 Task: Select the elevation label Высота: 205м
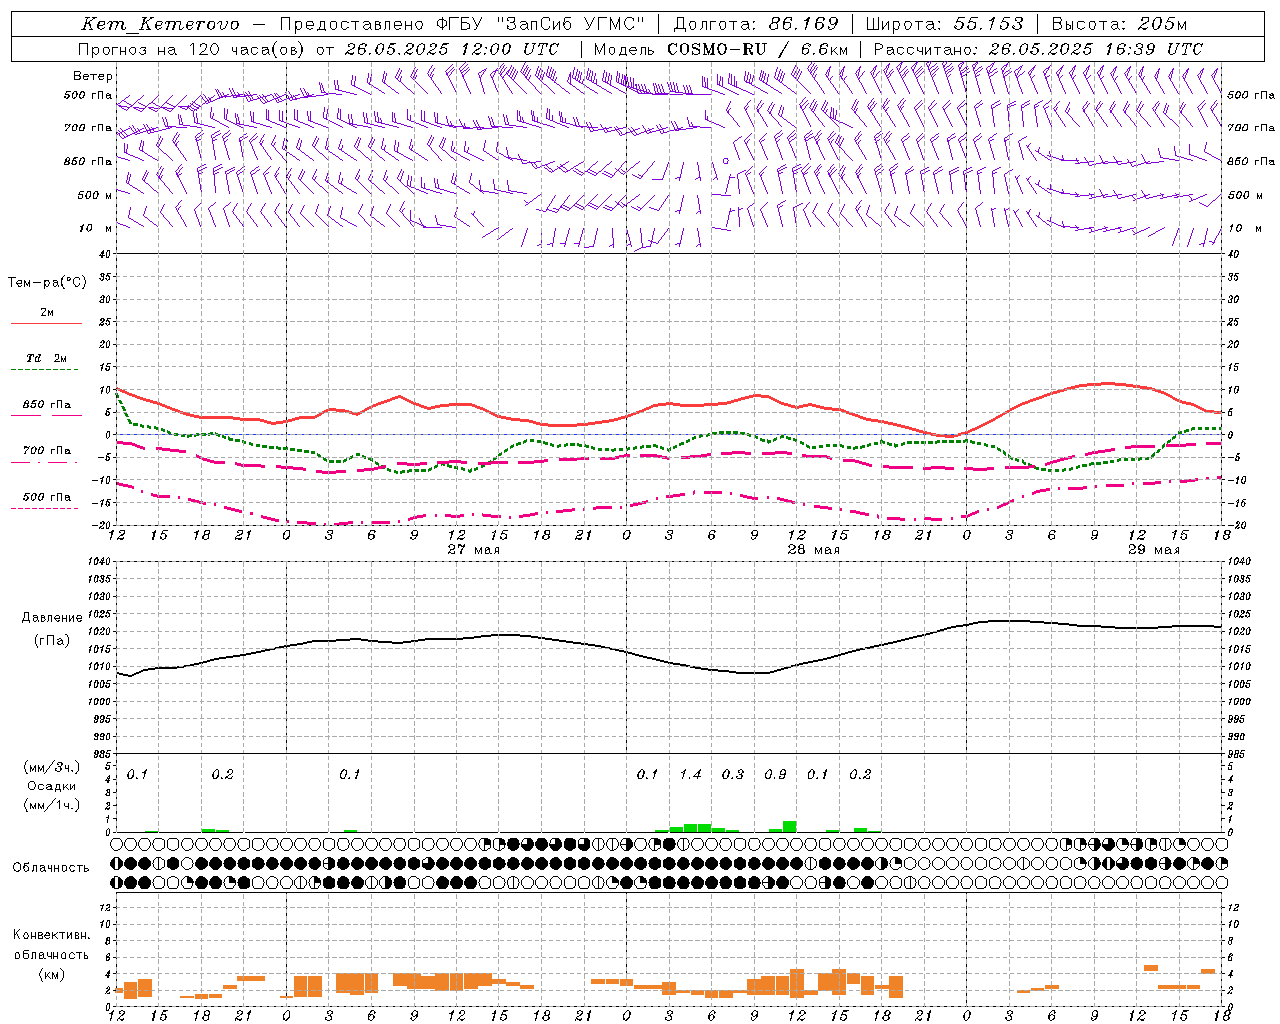click(x=1119, y=24)
